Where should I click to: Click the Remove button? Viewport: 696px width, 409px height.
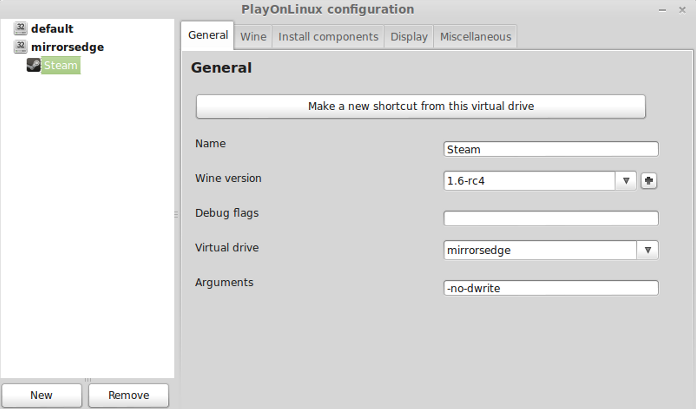[129, 395]
